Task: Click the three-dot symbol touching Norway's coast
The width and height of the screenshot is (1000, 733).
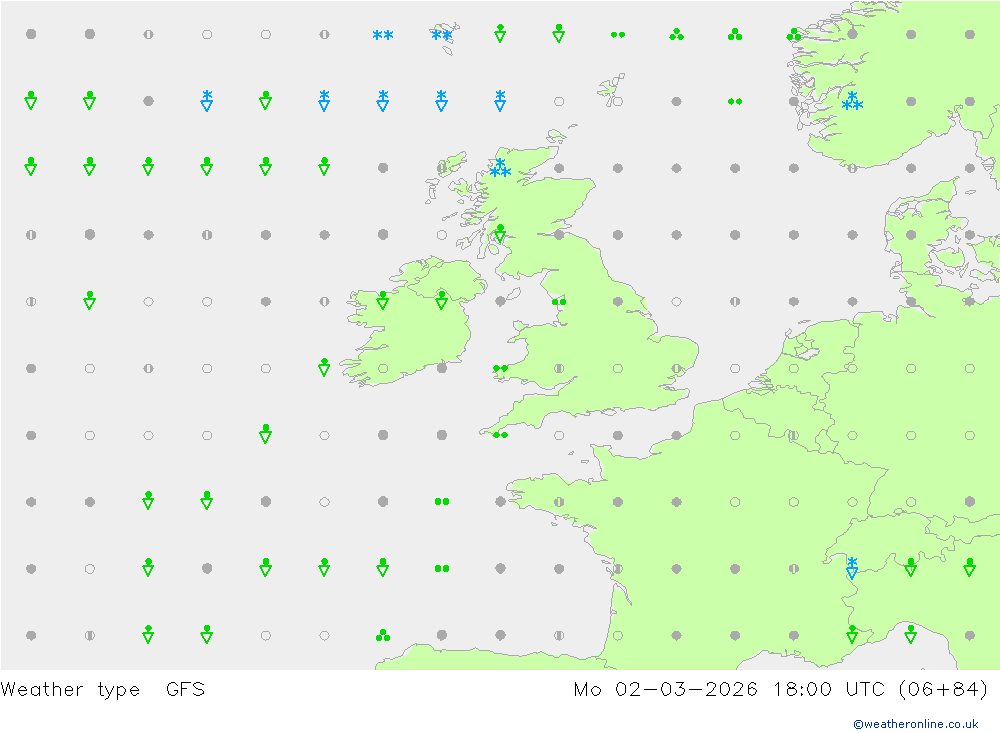Action: 794,34
